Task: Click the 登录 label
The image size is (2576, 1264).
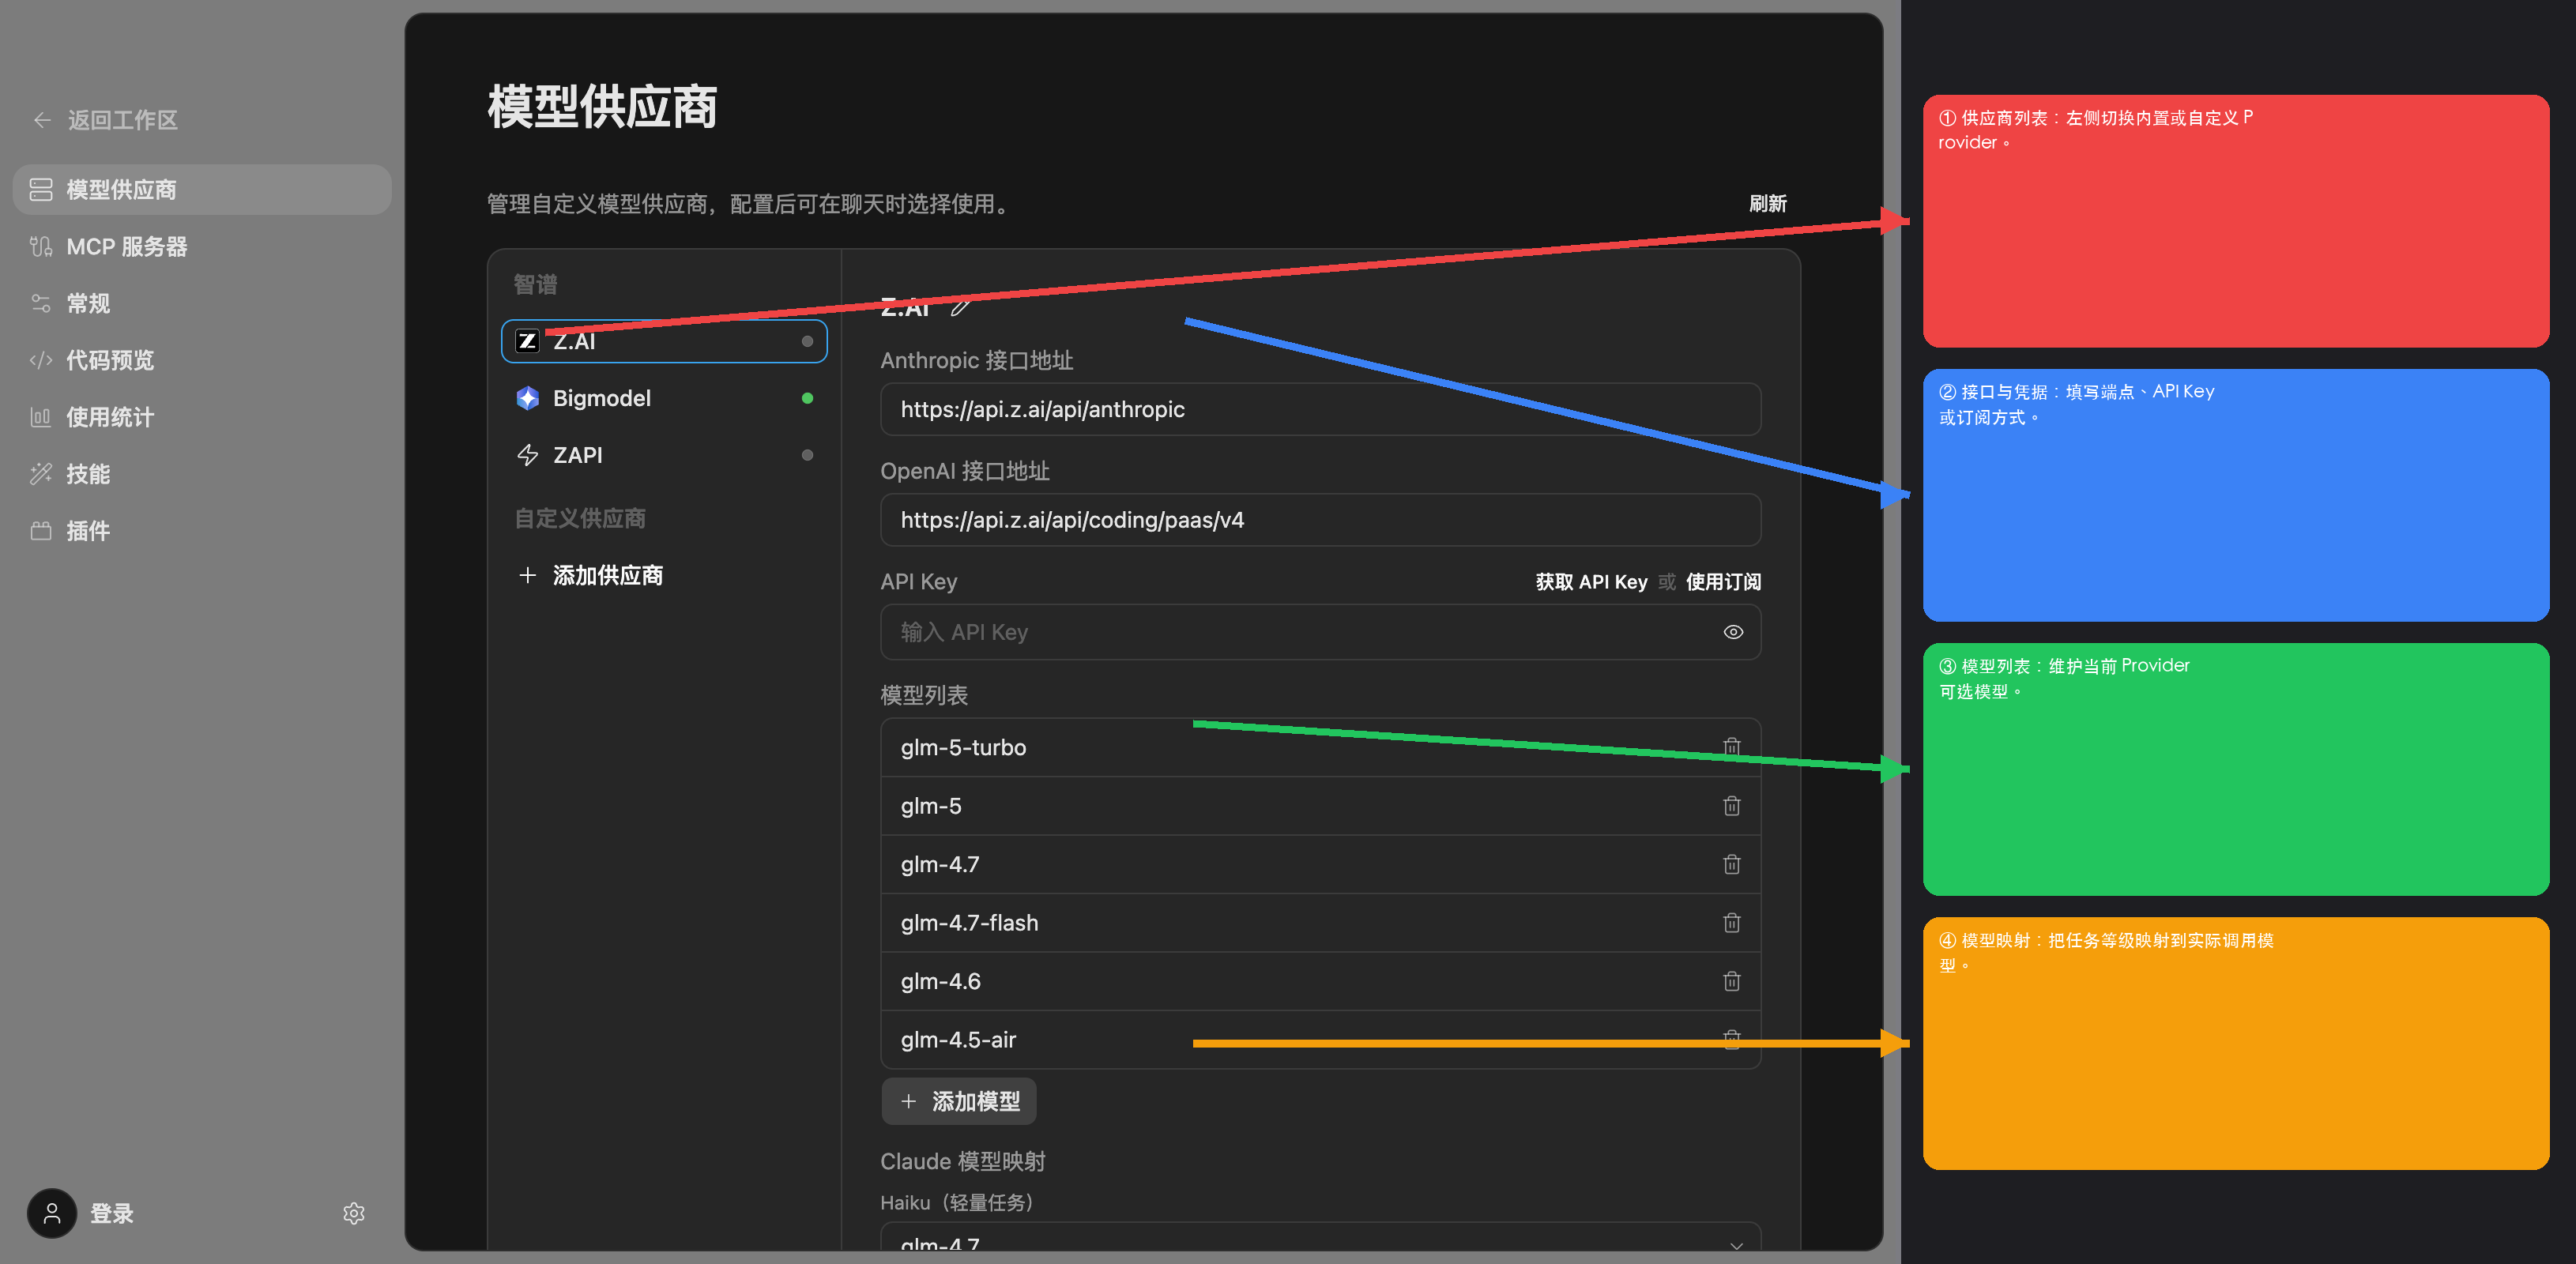Action: pos(112,1213)
